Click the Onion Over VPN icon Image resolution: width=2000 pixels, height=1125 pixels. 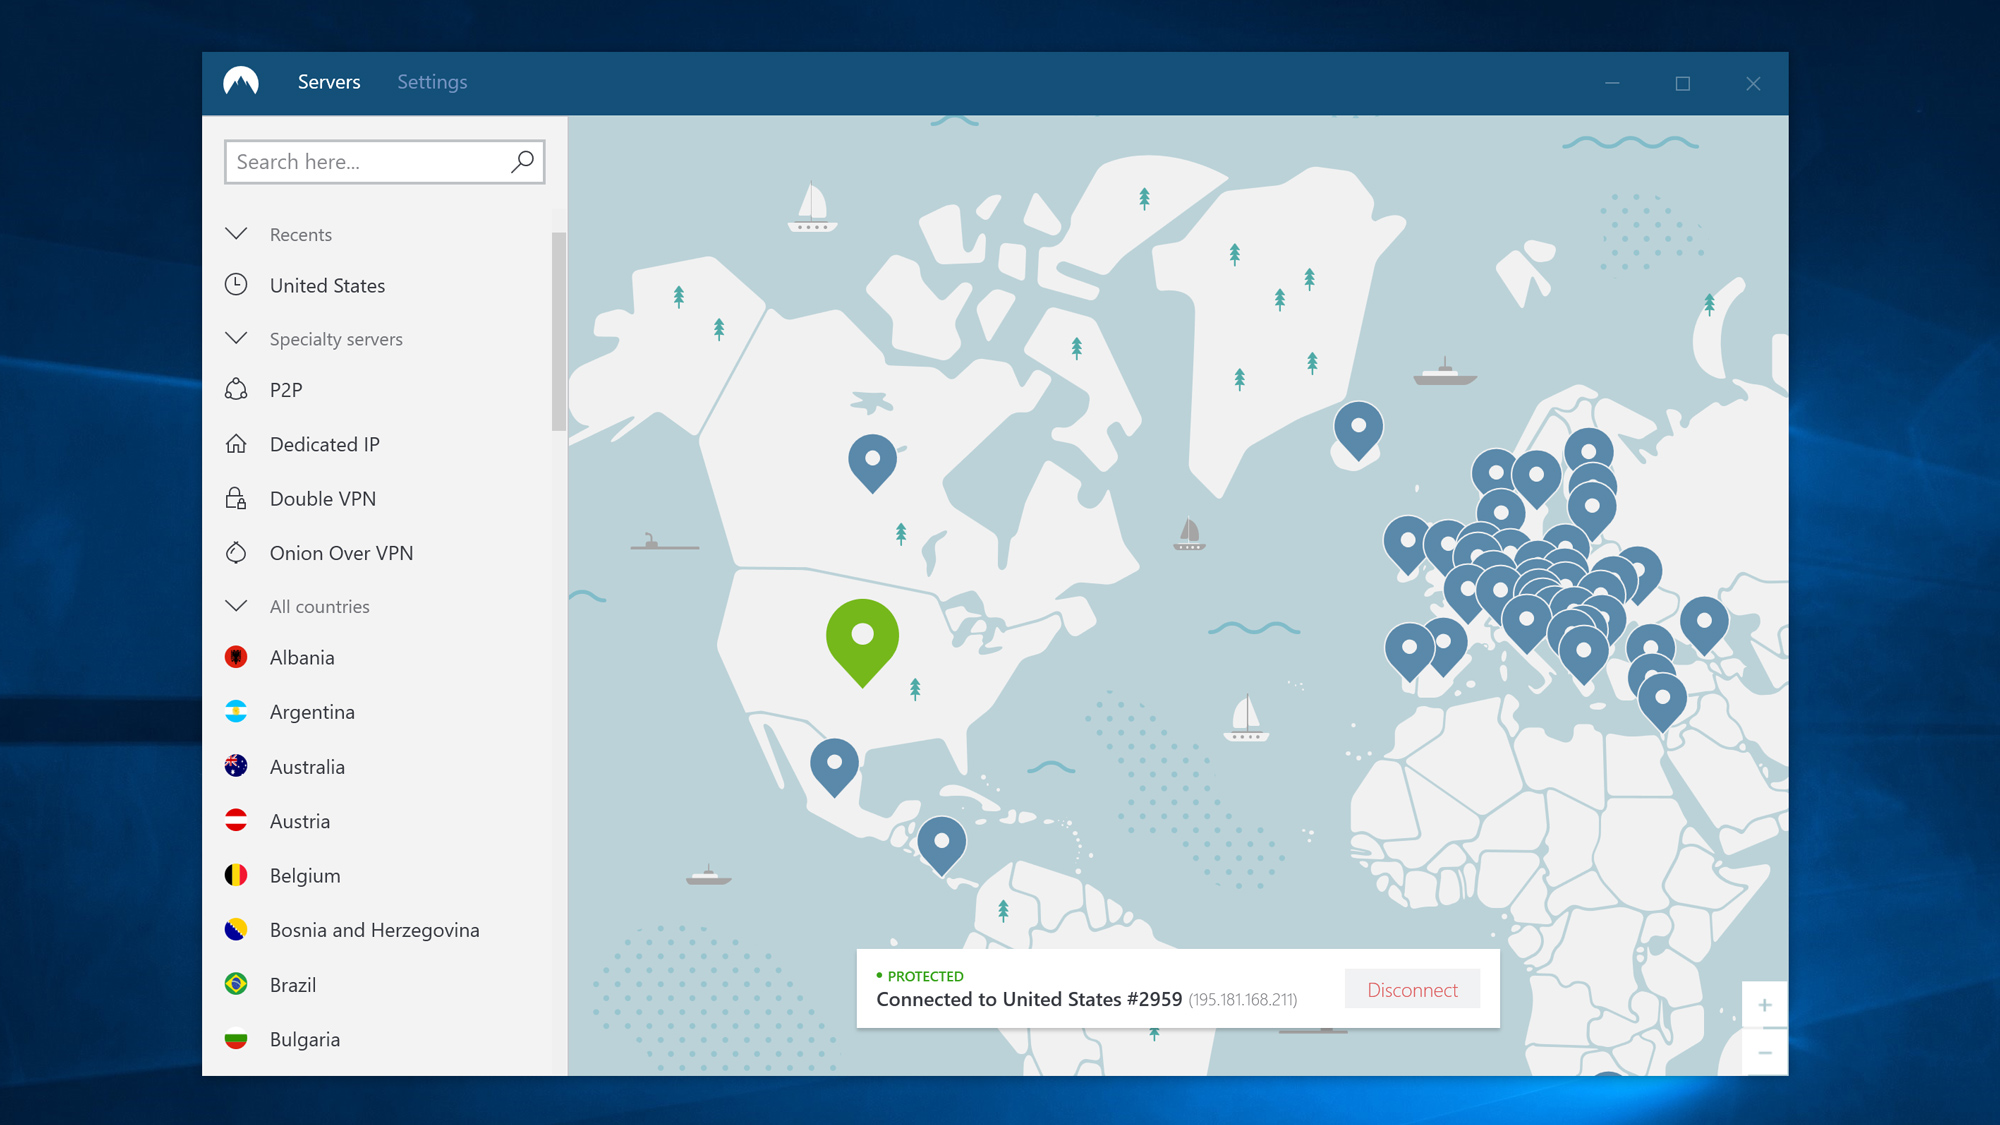point(236,552)
